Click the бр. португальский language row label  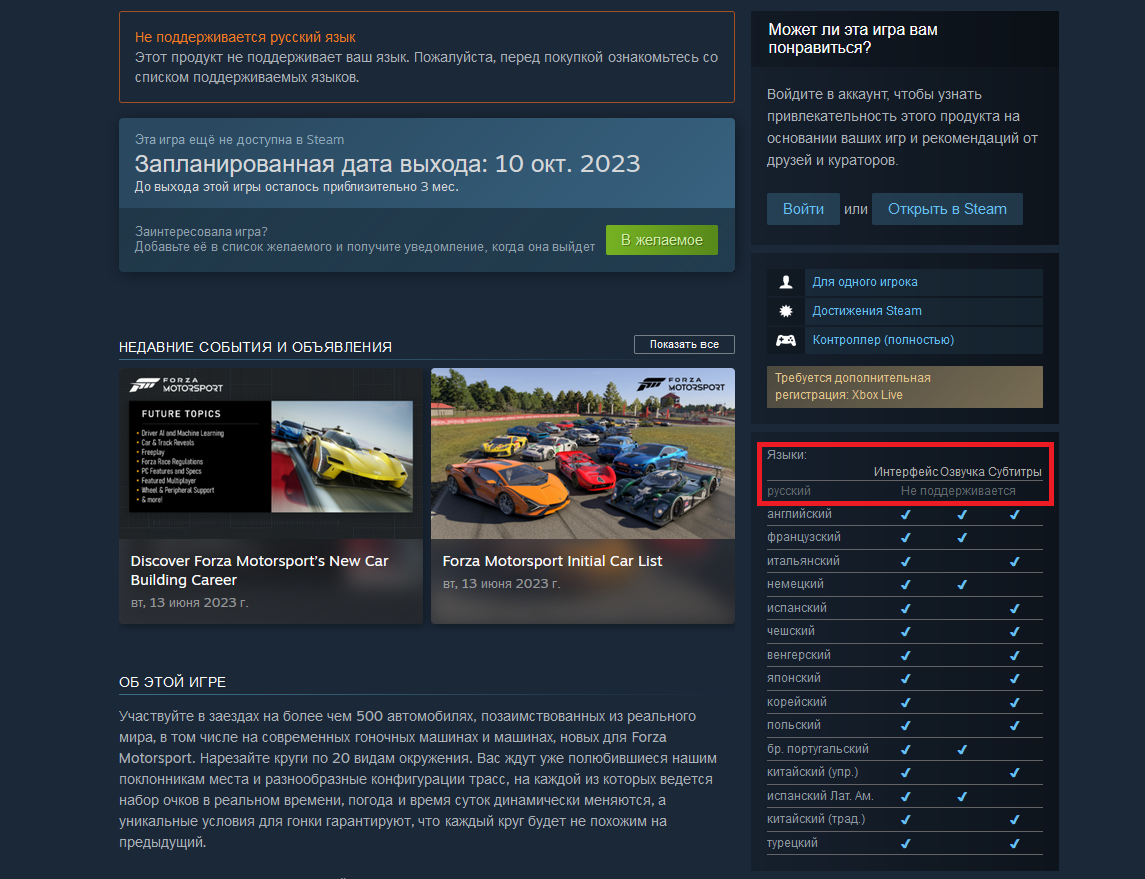[818, 749]
